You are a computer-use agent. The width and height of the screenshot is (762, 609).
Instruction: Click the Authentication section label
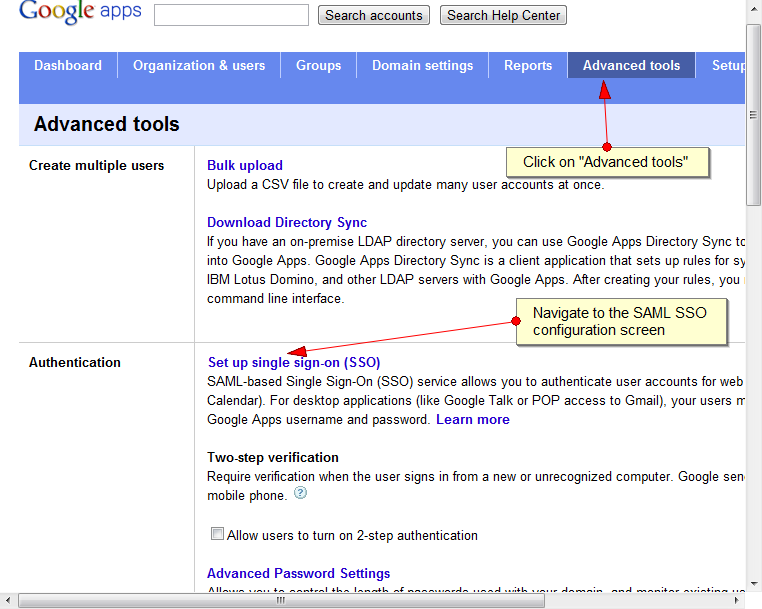coord(75,363)
